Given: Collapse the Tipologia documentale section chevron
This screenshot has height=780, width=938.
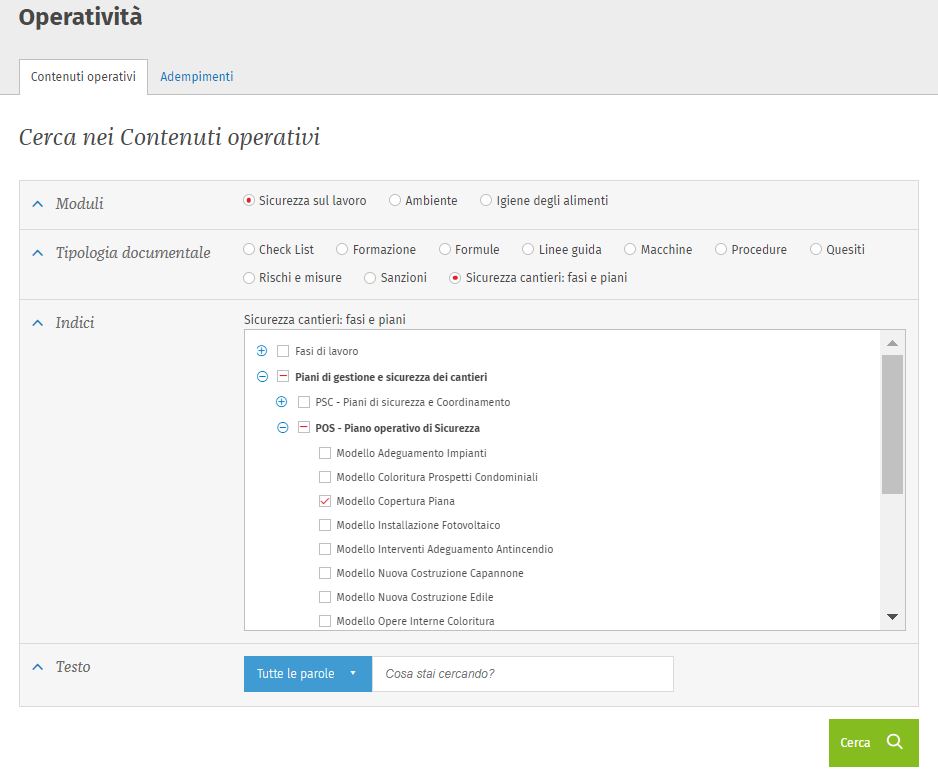Looking at the screenshot, I should (38, 253).
